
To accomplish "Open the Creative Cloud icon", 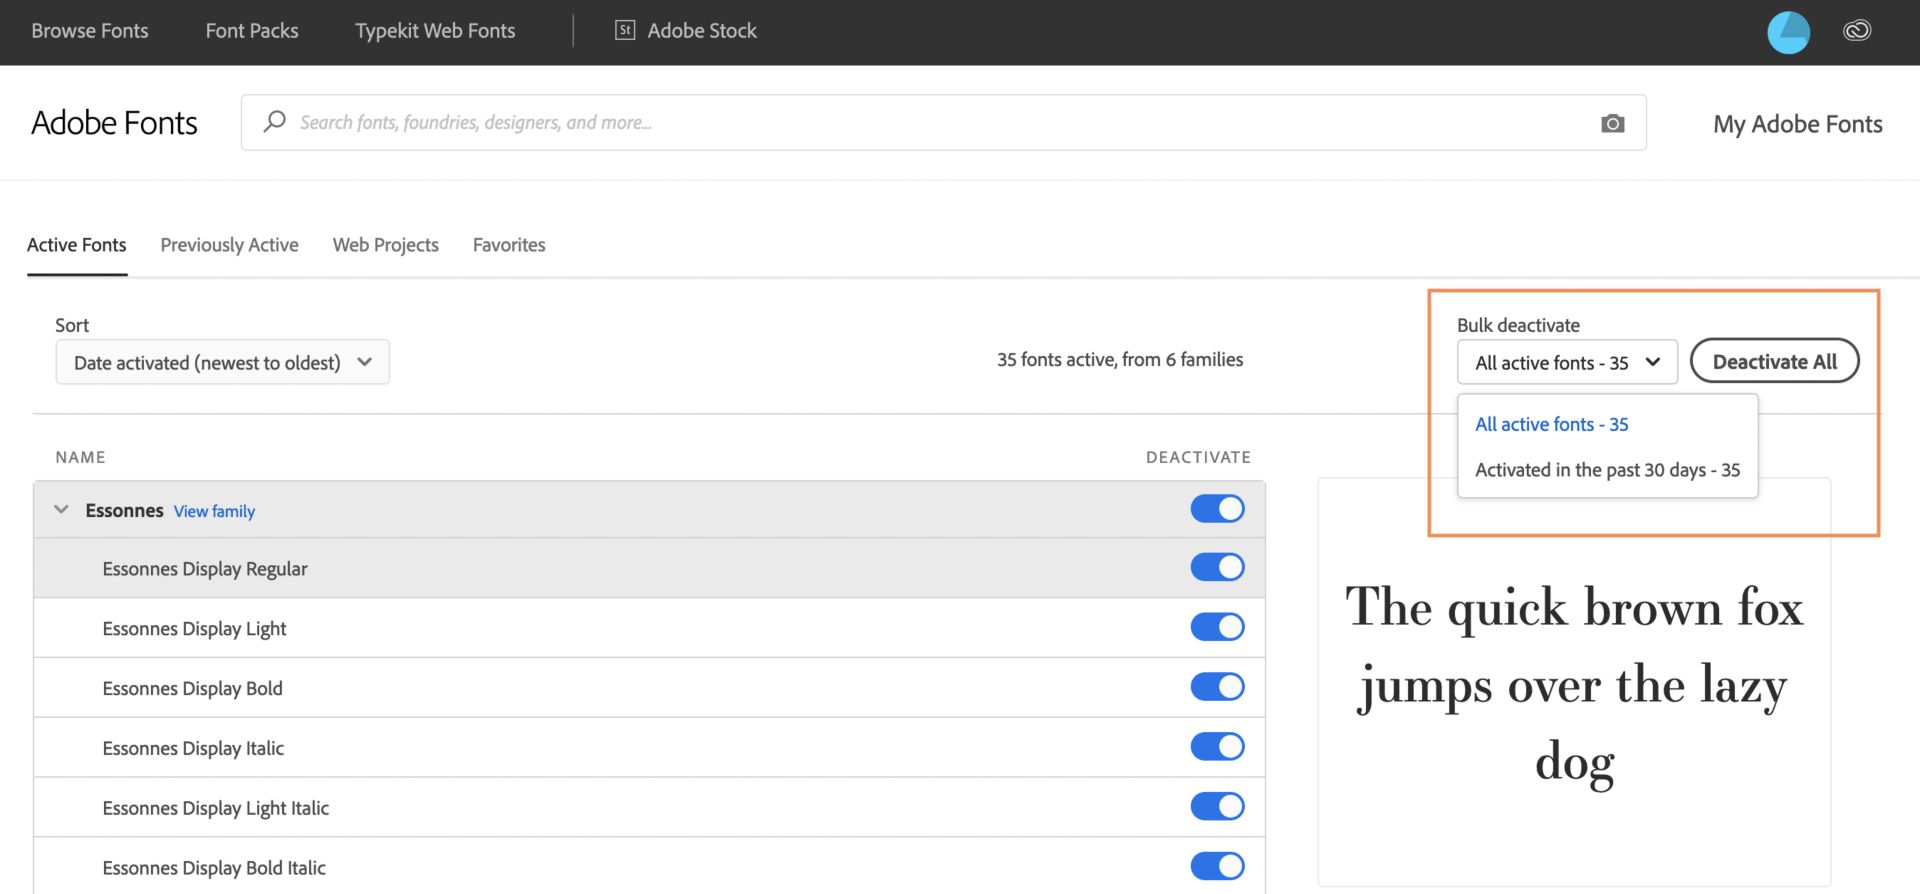I will [1857, 31].
